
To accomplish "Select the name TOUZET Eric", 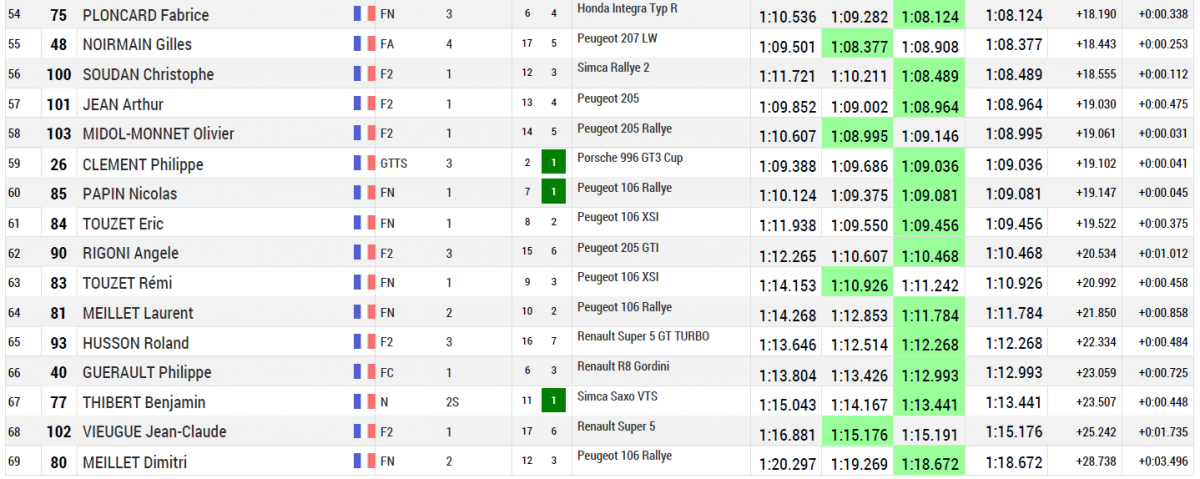I will pyautogui.click(x=122, y=224).
